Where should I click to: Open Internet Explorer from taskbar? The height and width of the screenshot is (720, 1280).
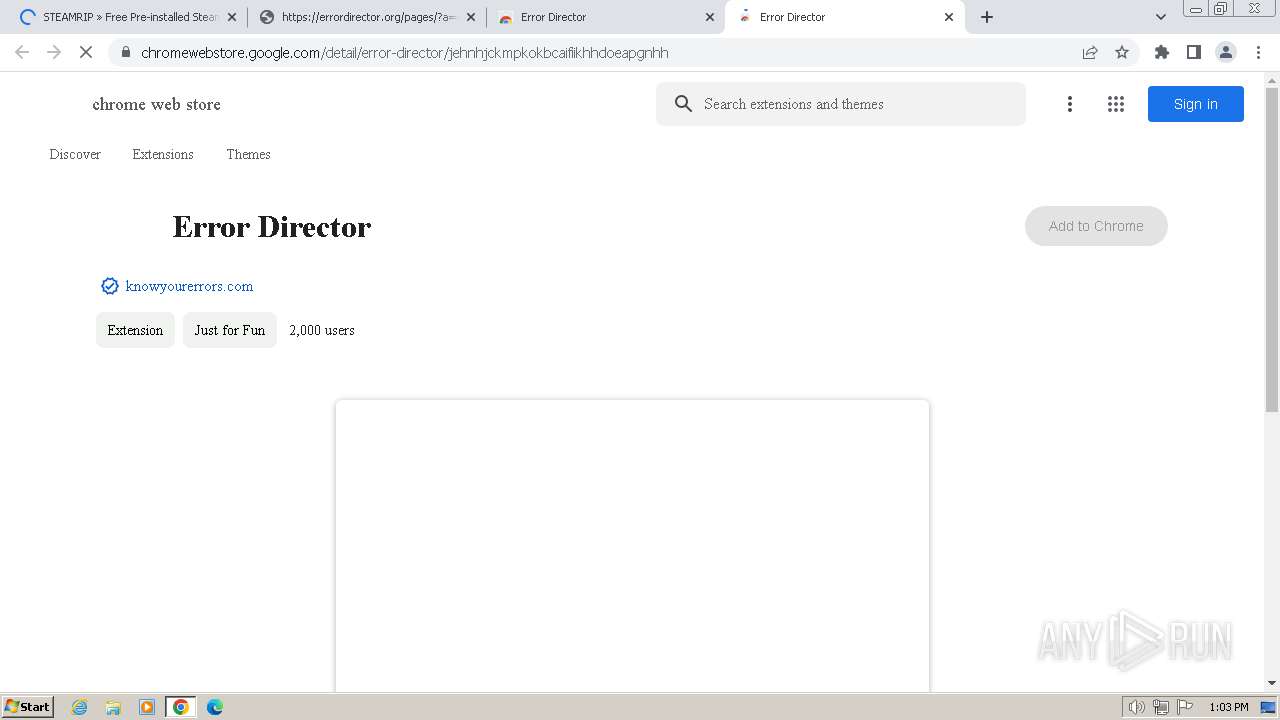click(80, 707)
